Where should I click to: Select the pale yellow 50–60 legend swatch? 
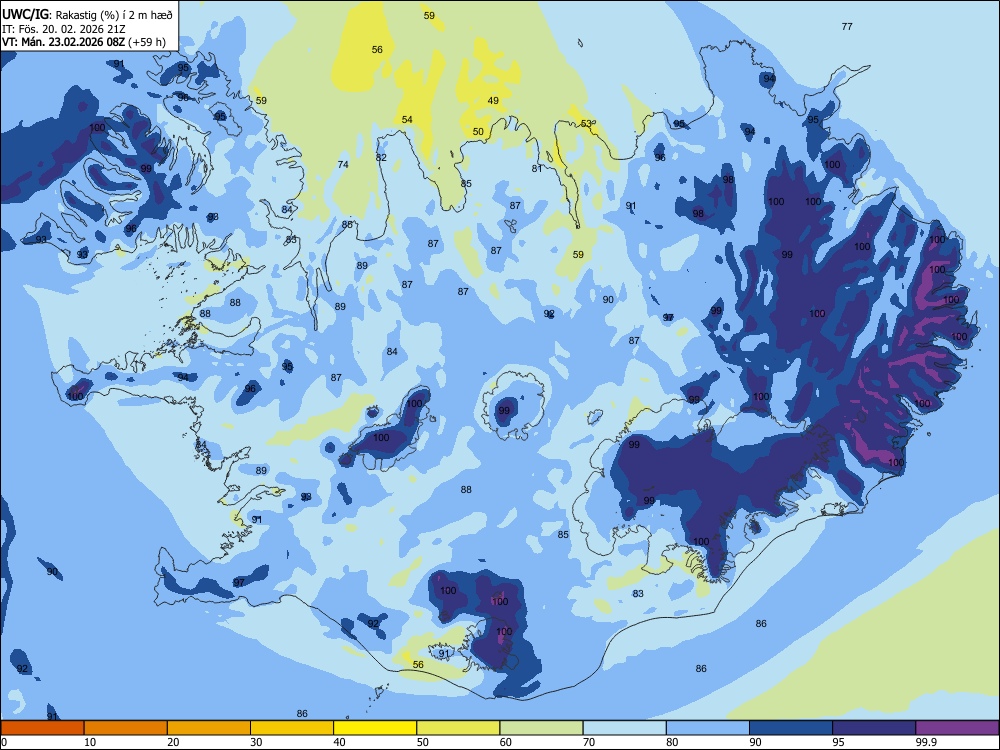[458, 728]
